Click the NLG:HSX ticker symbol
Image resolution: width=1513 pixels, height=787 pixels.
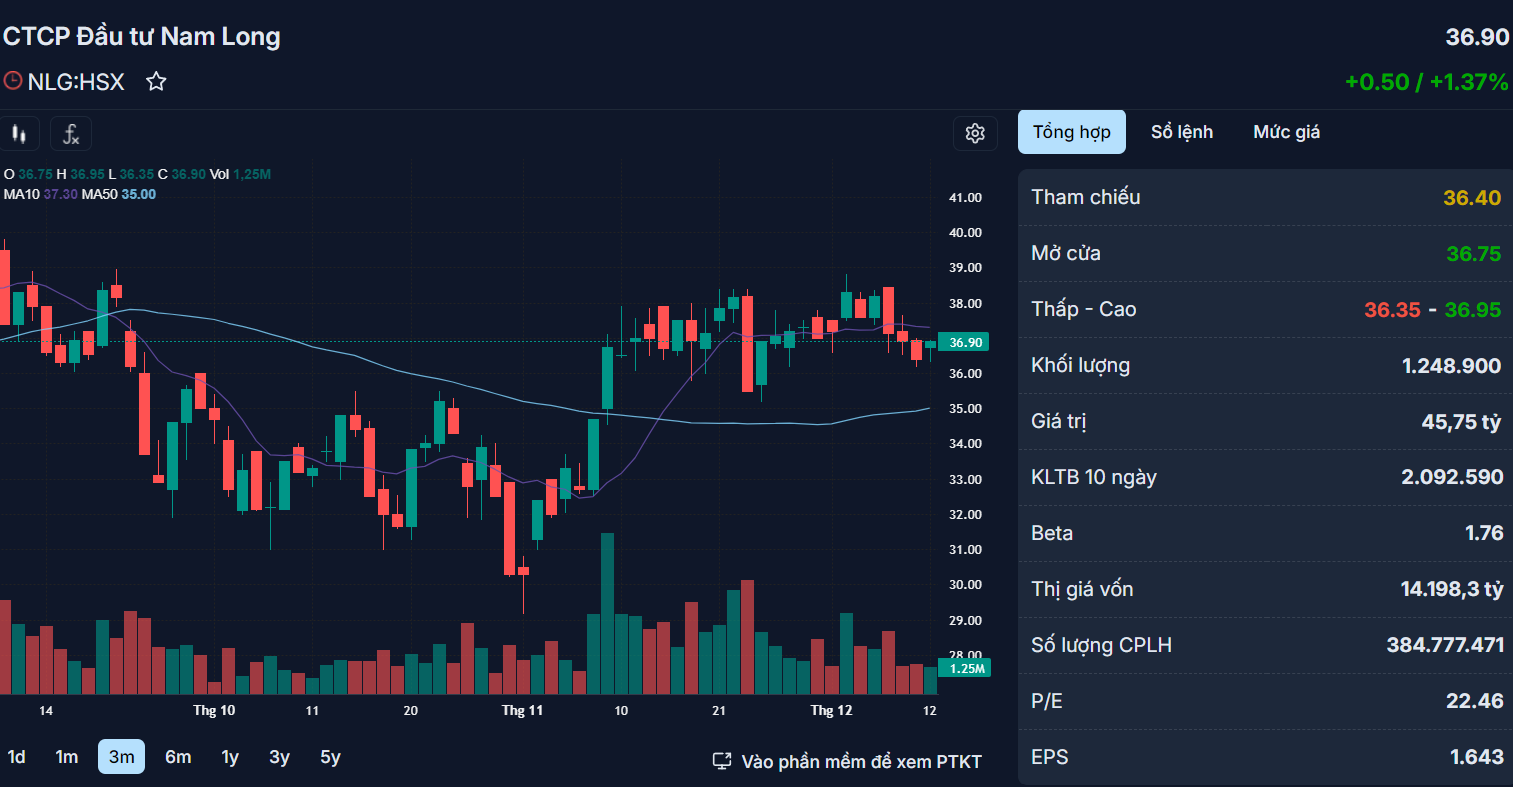tap(76, 82)
